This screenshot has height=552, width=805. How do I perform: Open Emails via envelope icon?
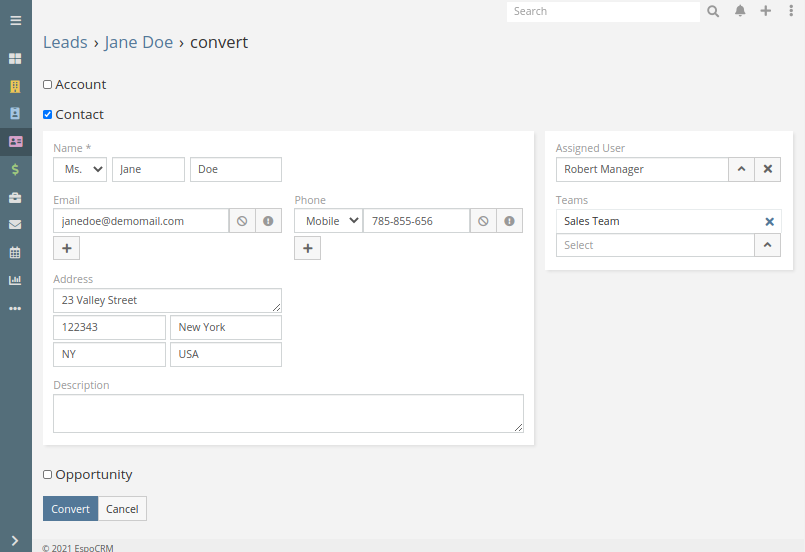15,225
